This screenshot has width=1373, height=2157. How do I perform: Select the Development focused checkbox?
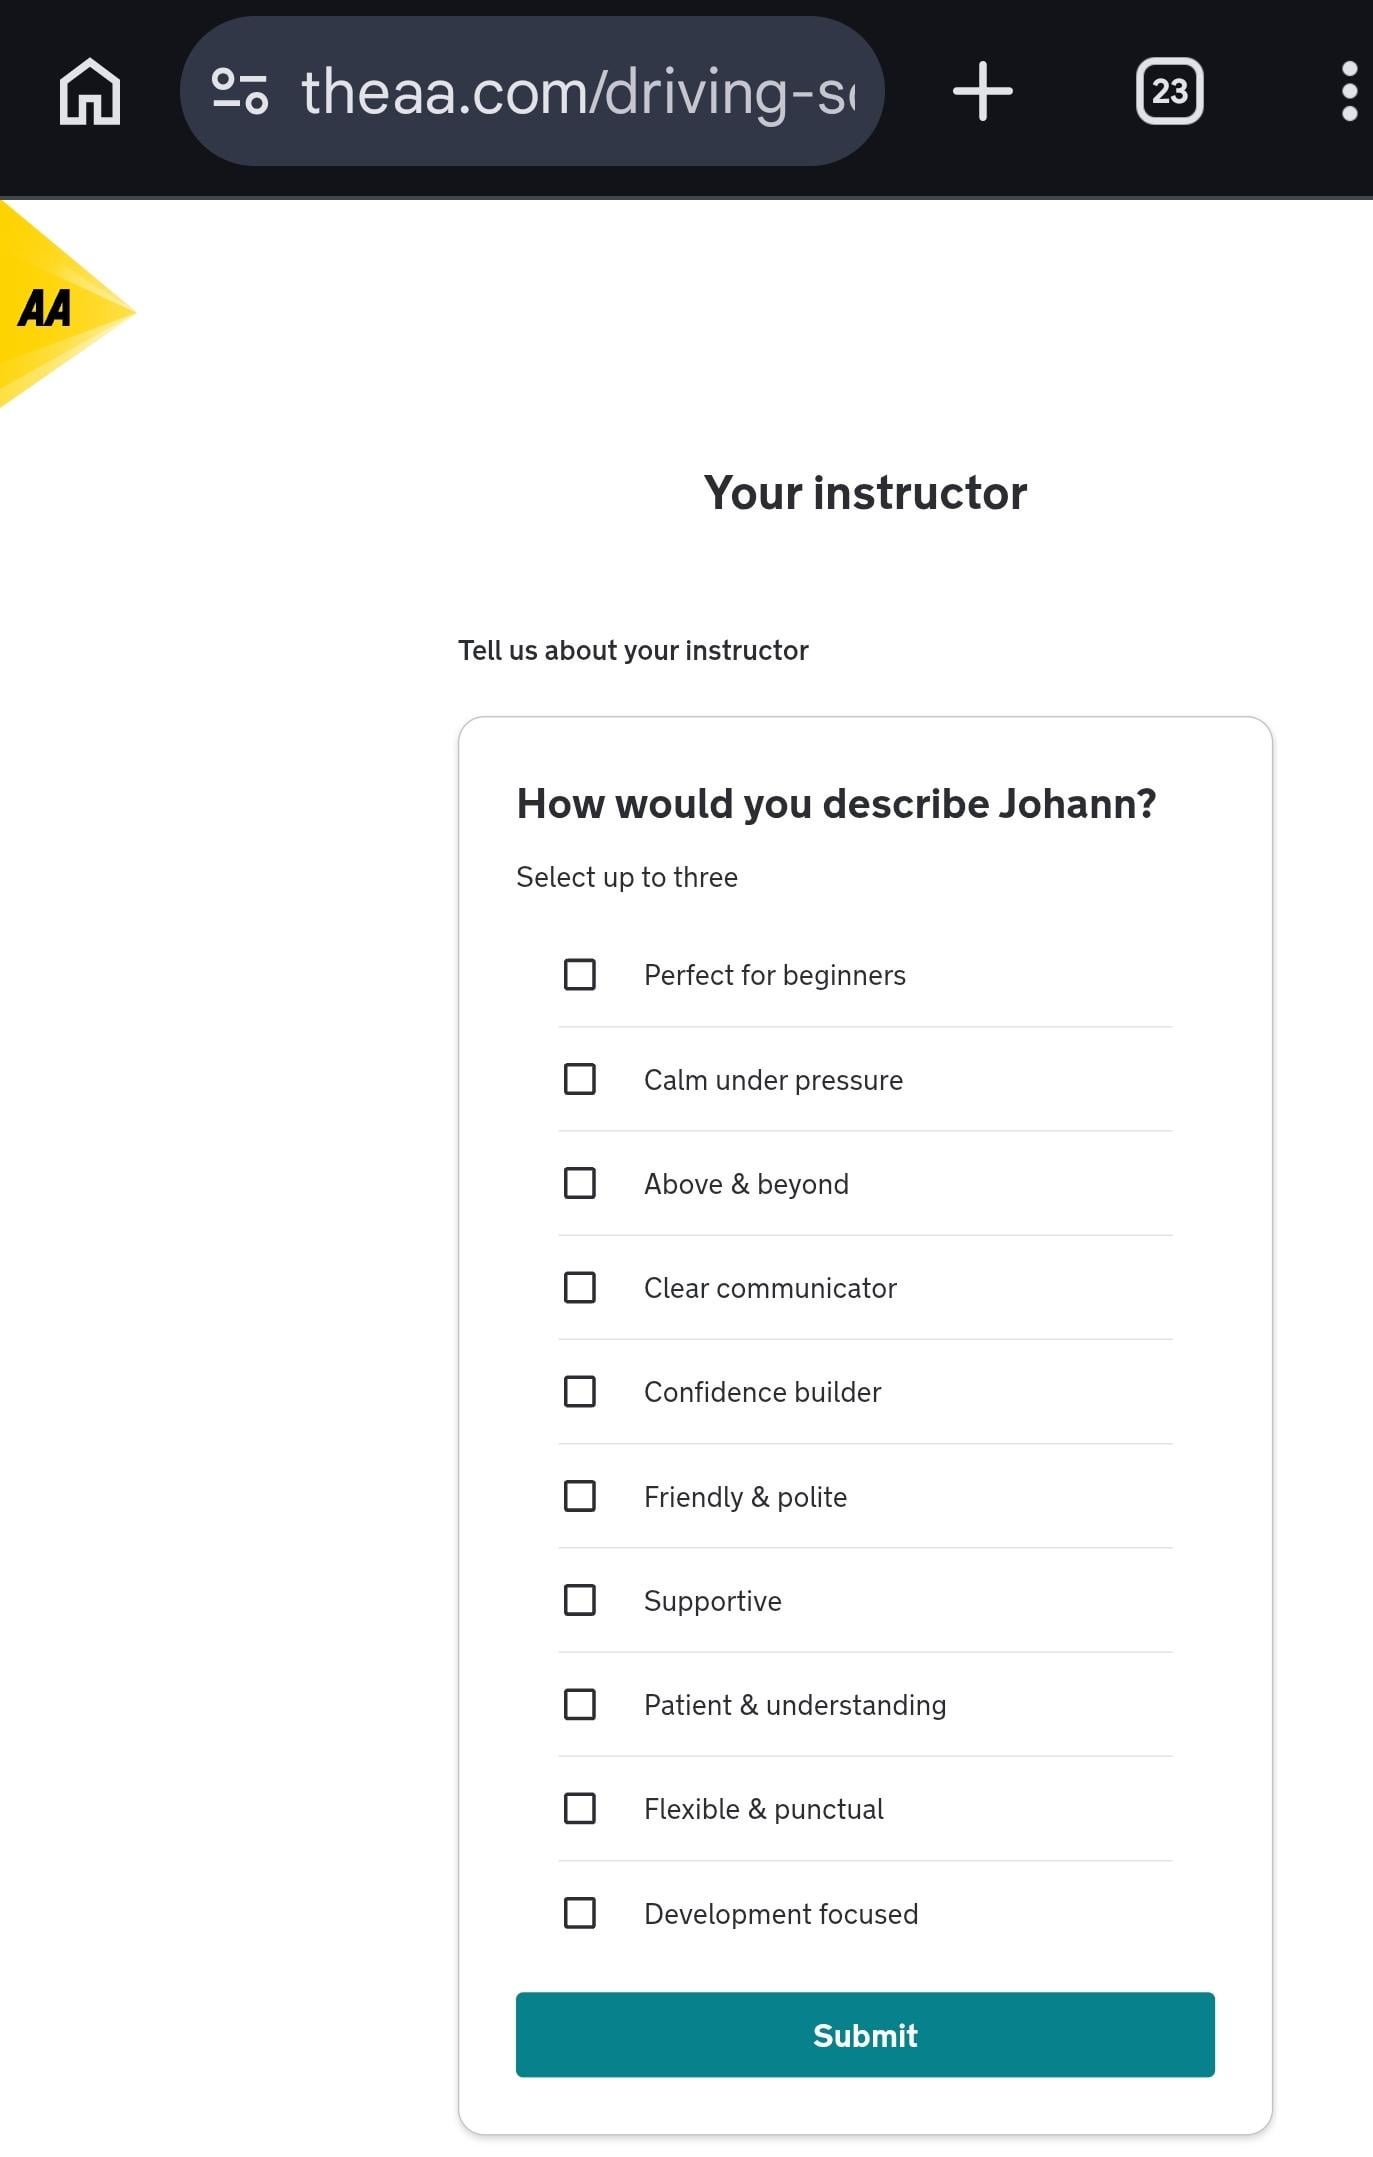580,1913
